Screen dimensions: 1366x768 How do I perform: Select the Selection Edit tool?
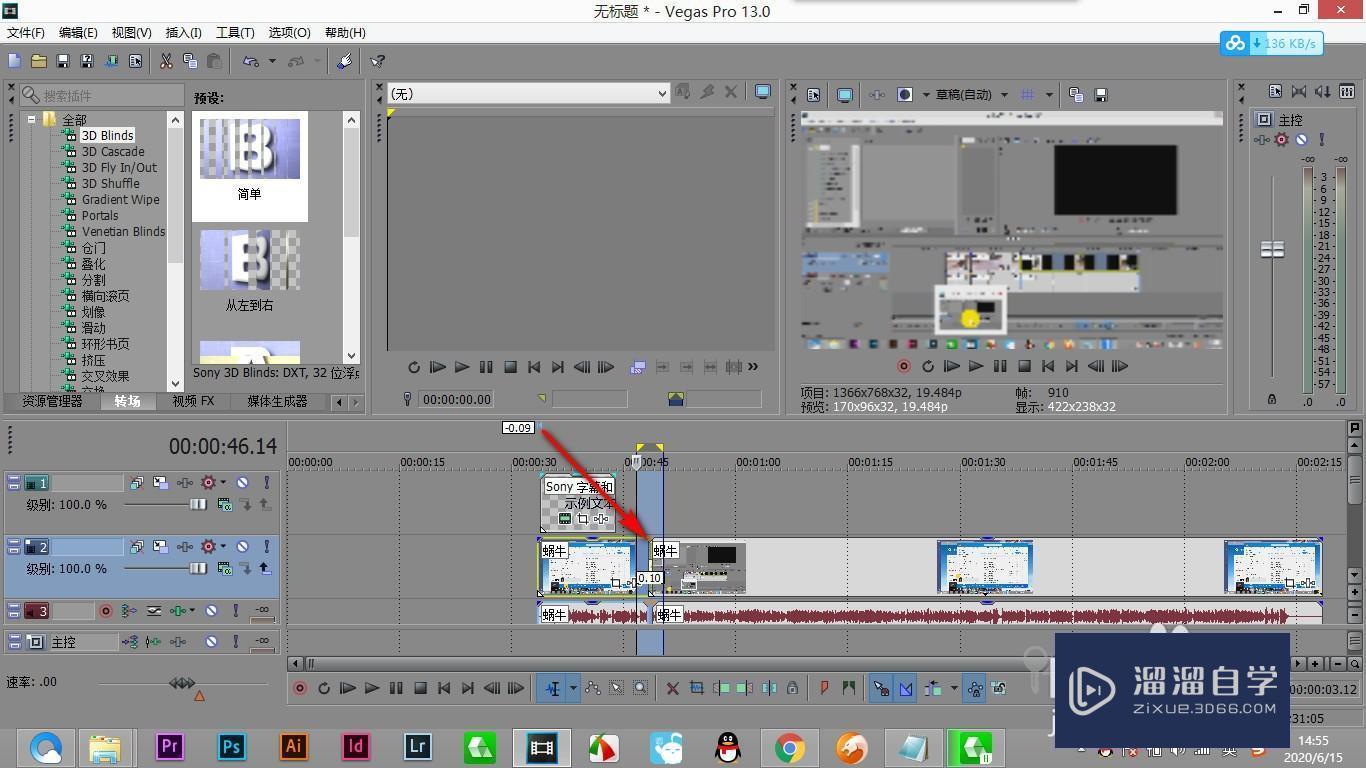click(616, 688)
